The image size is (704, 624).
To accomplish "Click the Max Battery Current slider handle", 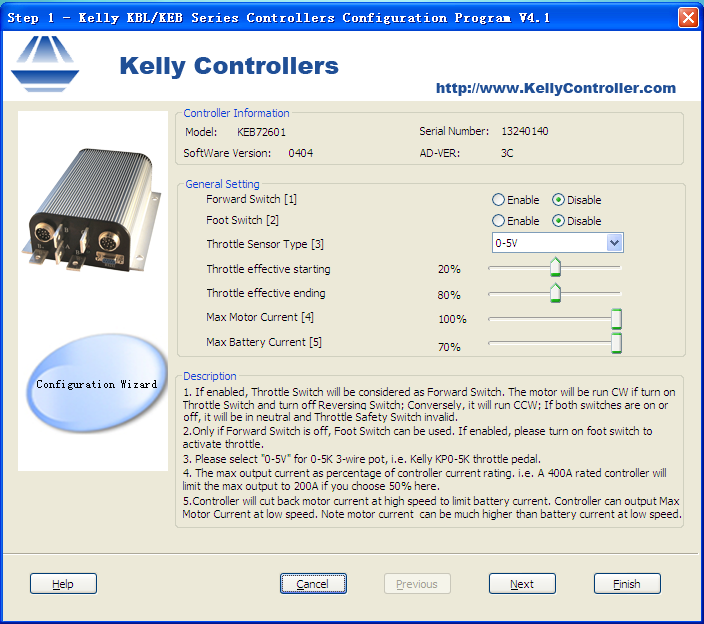I will [616, 343].
